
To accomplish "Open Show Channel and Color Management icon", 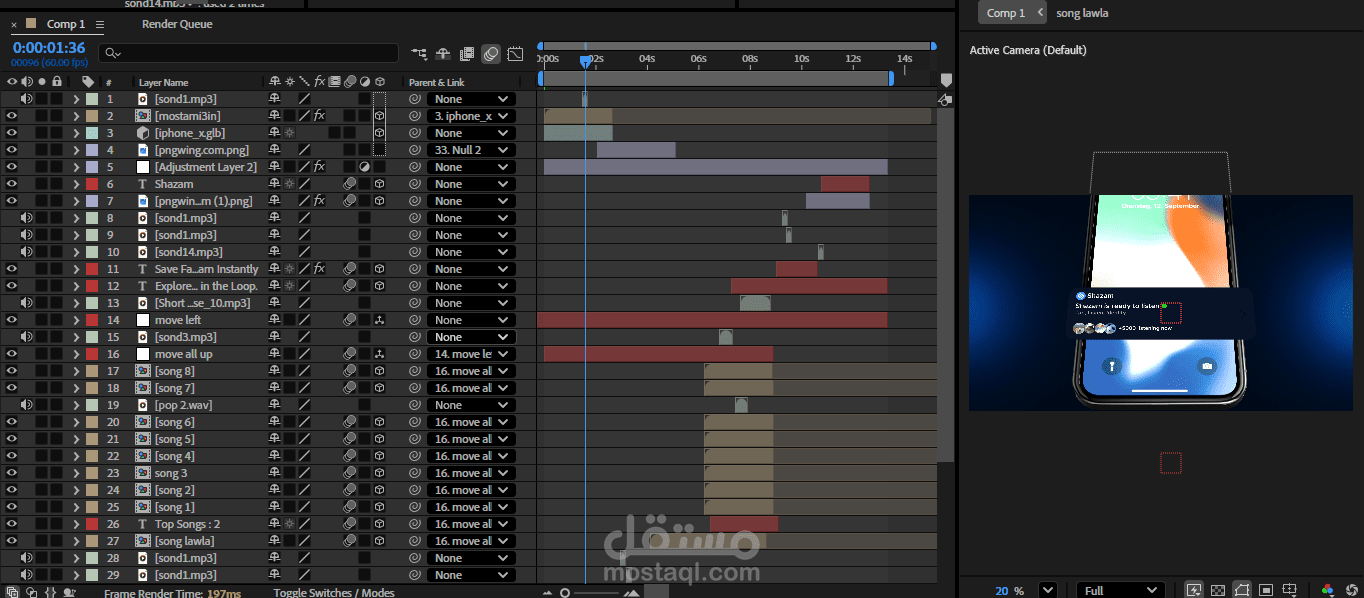I will coord(1327,590).
